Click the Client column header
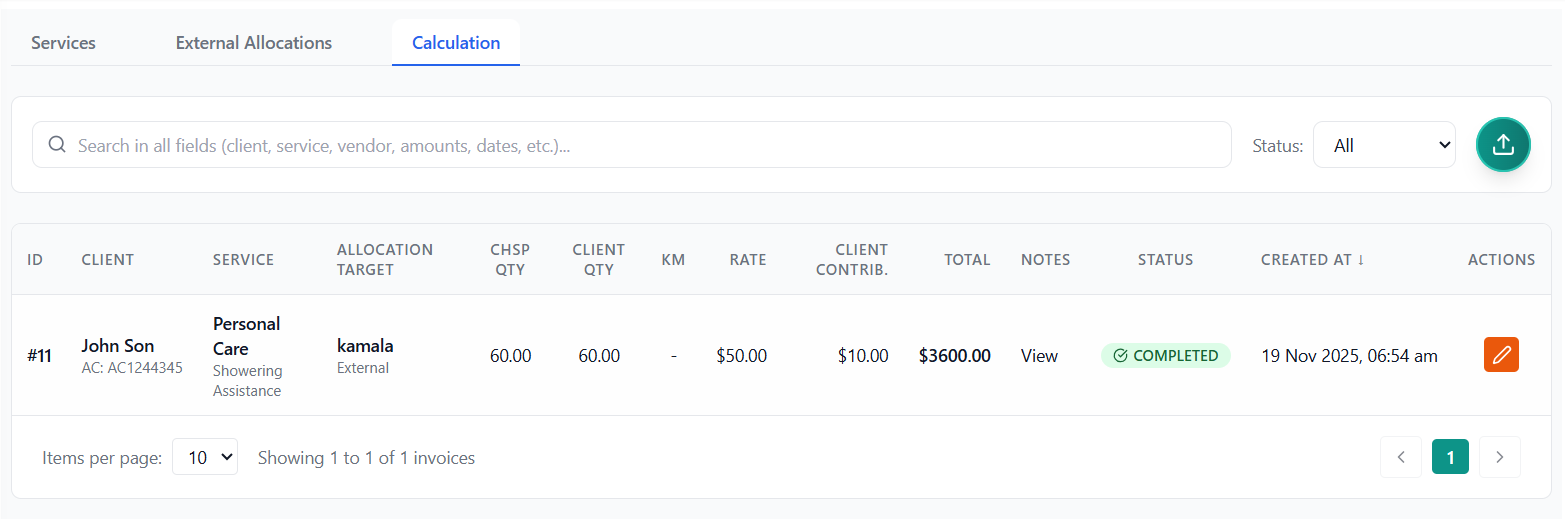Screen dimensions: 1565x519 [x=107, y=260]
